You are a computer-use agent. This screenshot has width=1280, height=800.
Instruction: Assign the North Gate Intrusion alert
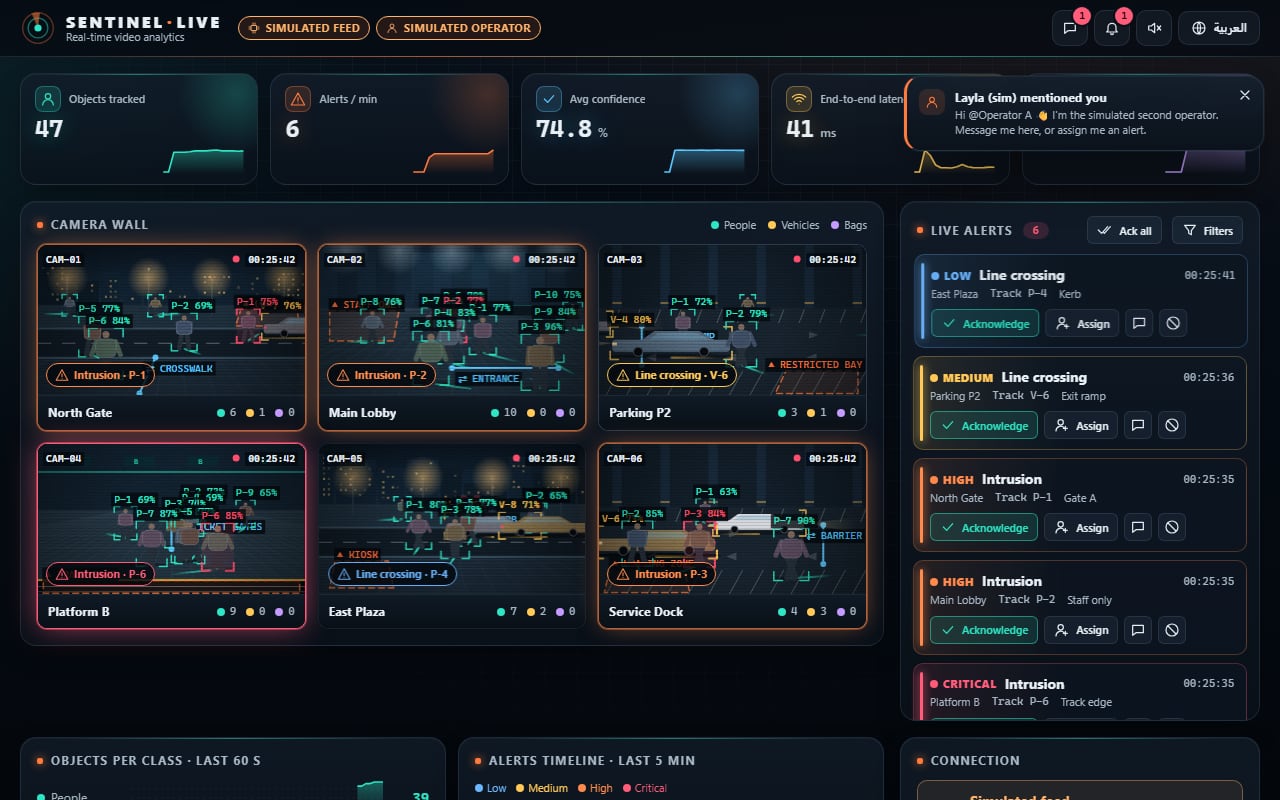pyautogui.click(x=1082, y=528)
